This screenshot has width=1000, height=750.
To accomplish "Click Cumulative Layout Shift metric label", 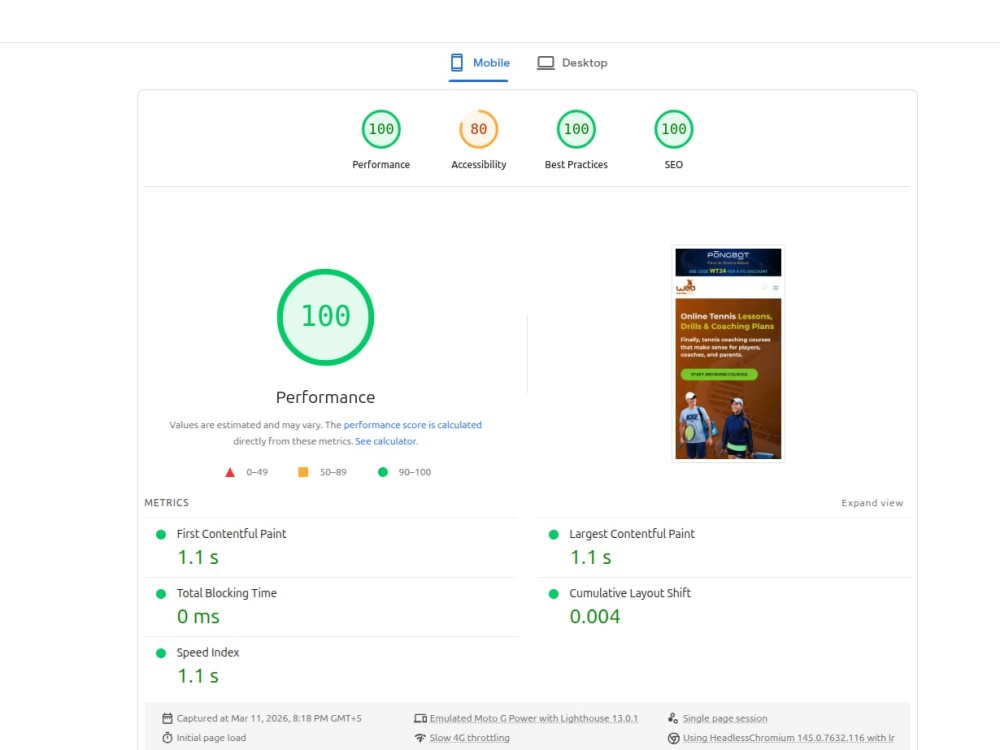I will point(630,593).
